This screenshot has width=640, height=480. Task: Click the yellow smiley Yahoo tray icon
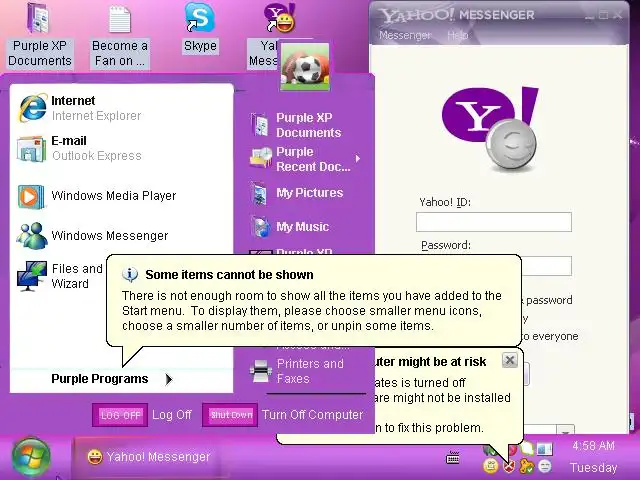491,466
